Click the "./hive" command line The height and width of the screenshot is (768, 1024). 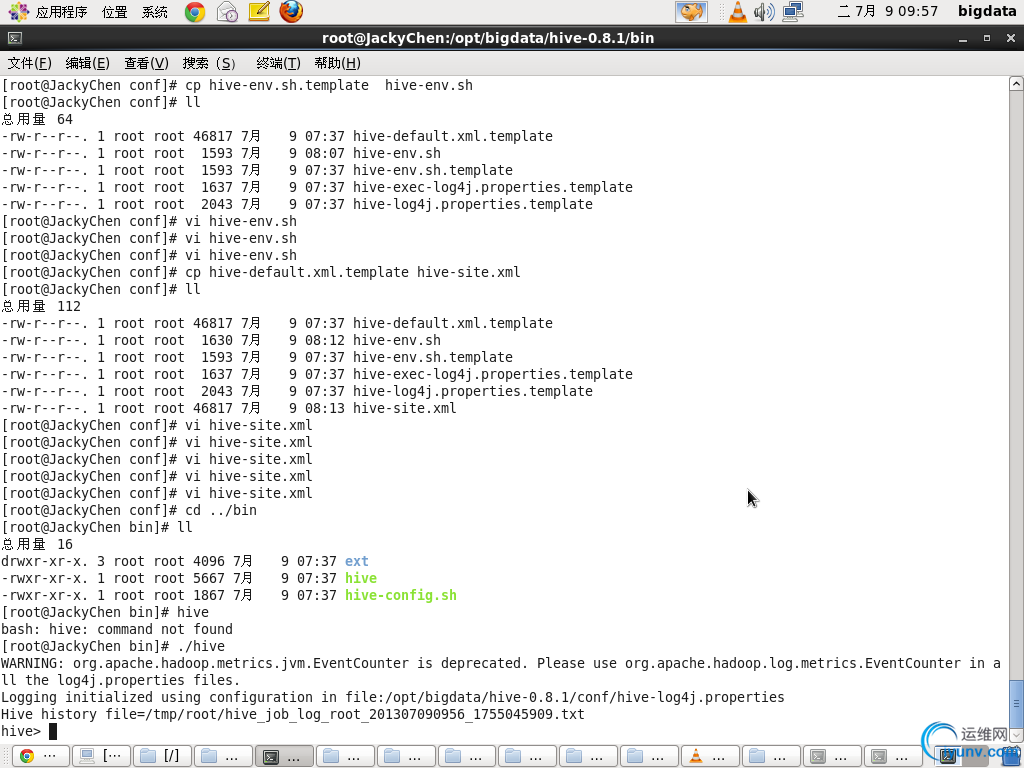pos(201,647)
